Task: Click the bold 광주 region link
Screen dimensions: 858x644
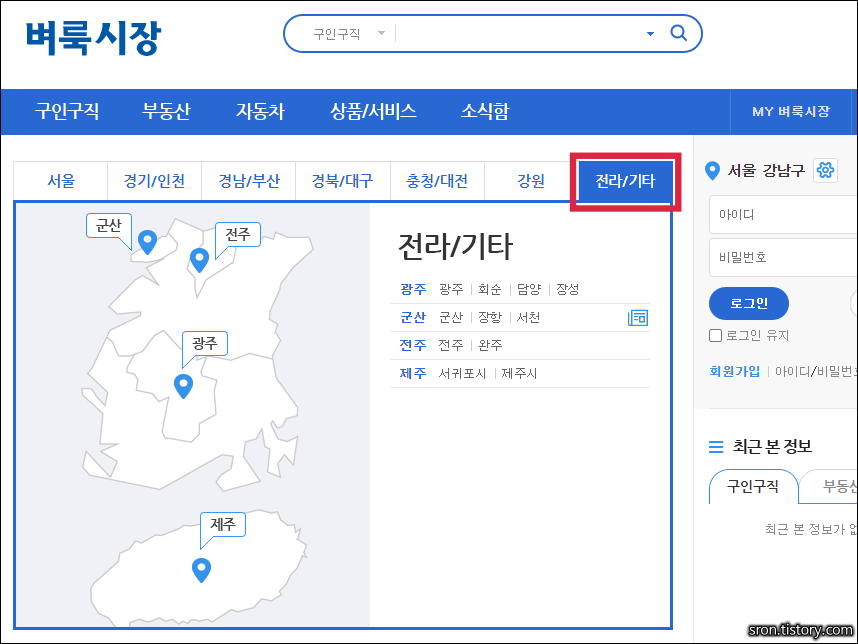Action: tap(413, 289)
